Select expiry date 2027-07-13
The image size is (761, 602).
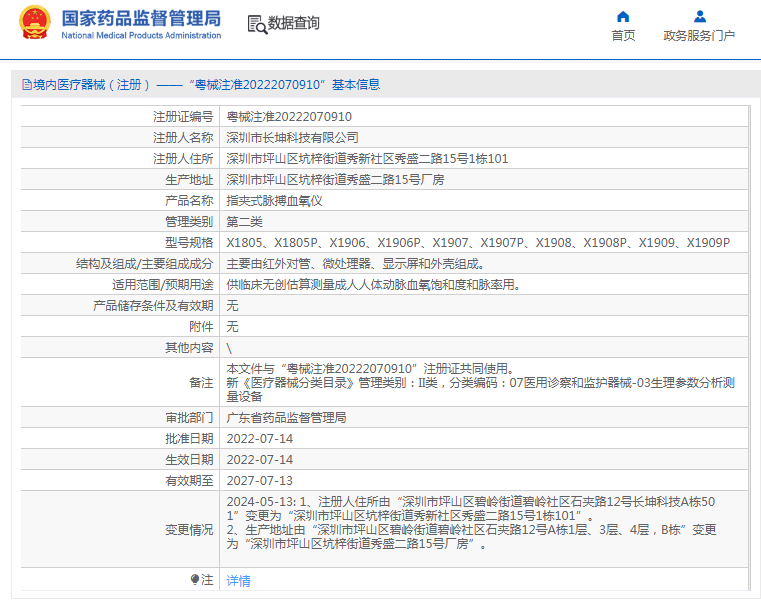[260, 481]
